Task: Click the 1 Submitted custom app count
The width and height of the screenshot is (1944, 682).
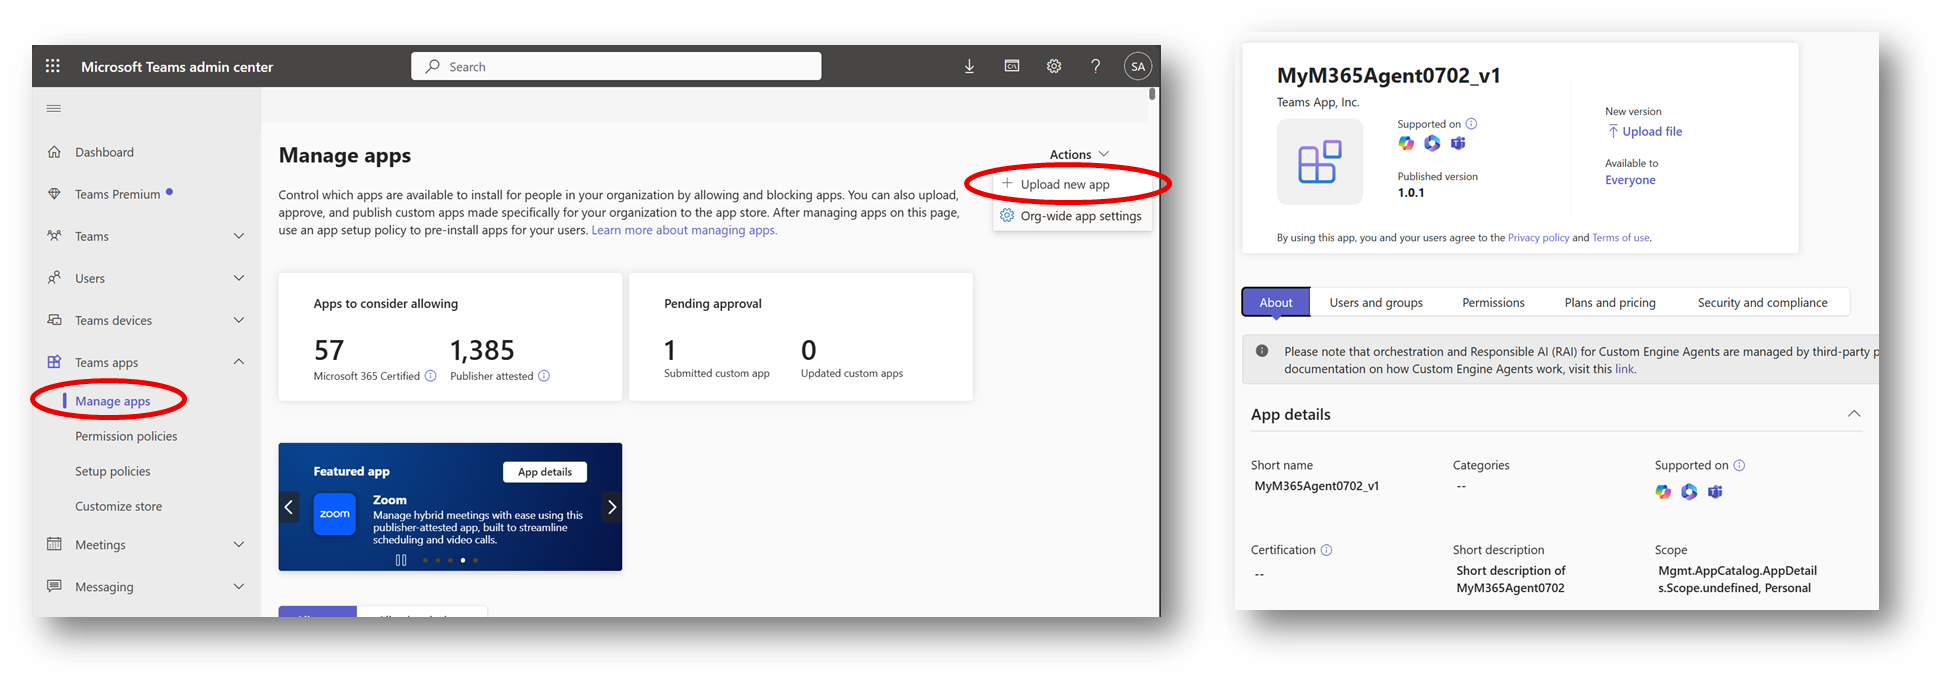Action: (670, 350)
